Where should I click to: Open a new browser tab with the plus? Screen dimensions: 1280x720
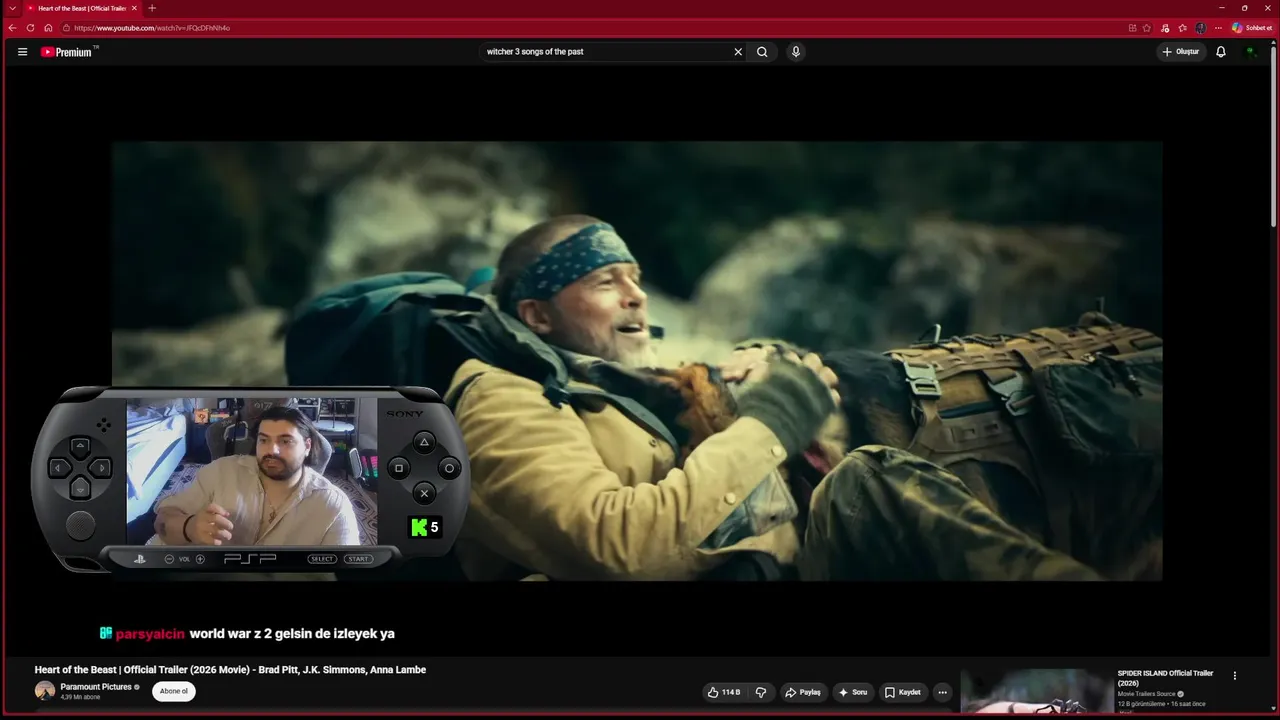tap(152, 8)
